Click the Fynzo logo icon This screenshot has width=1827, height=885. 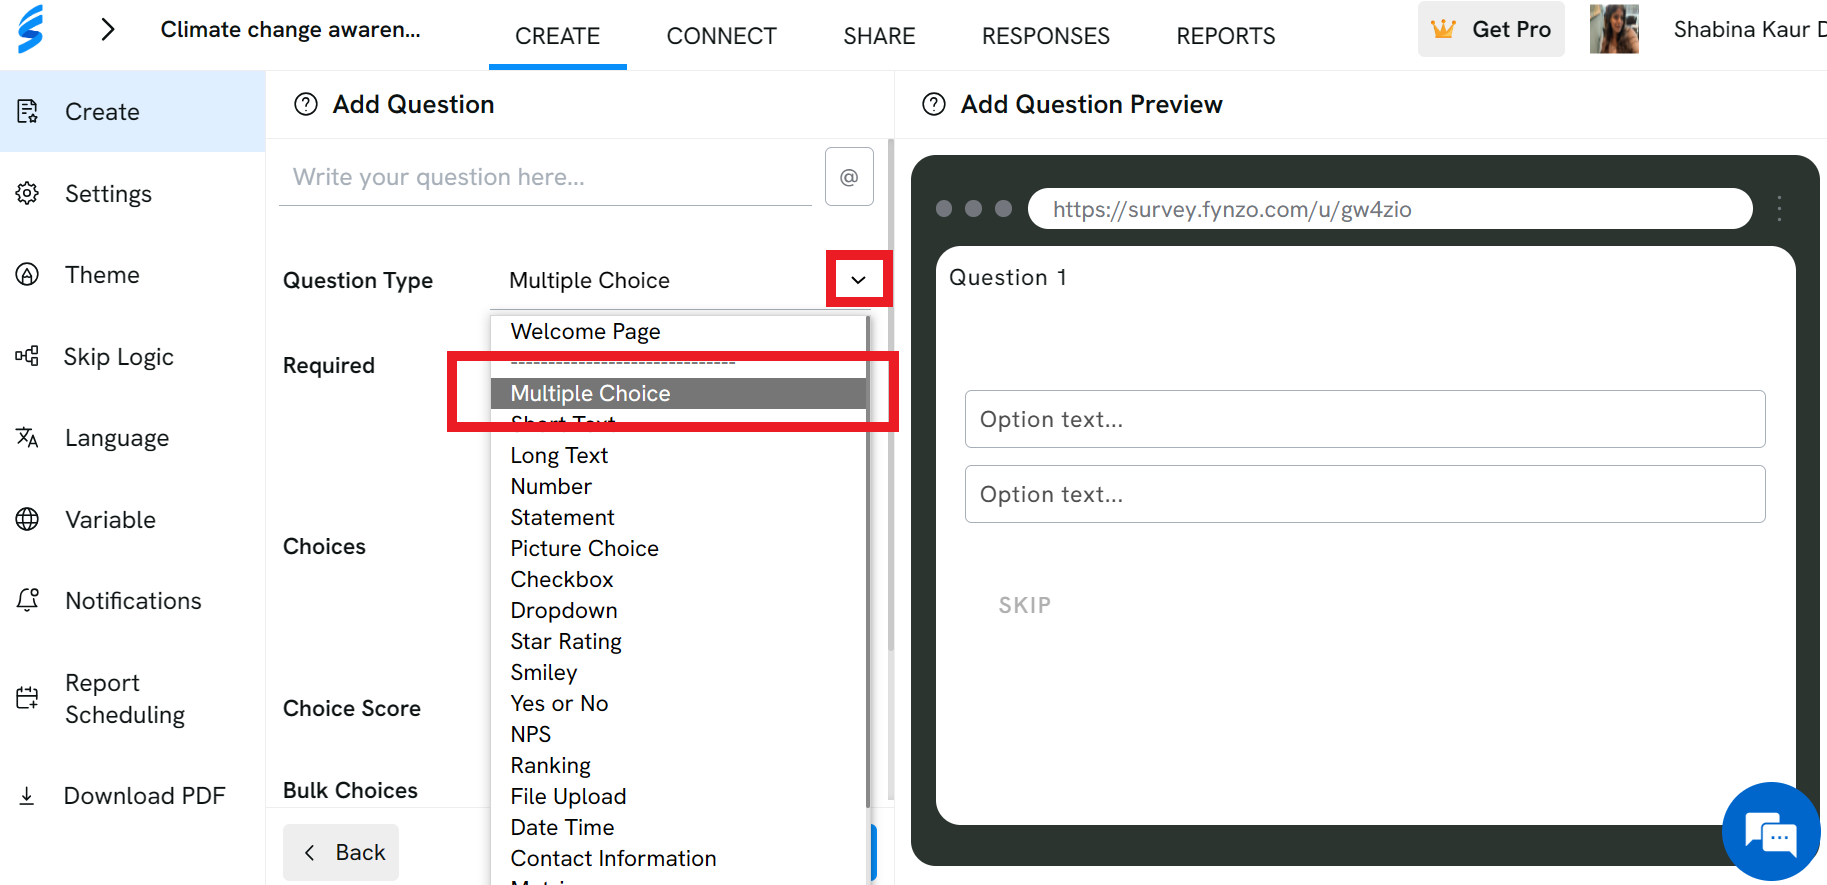pyautogui.click(x=31, y=29)
